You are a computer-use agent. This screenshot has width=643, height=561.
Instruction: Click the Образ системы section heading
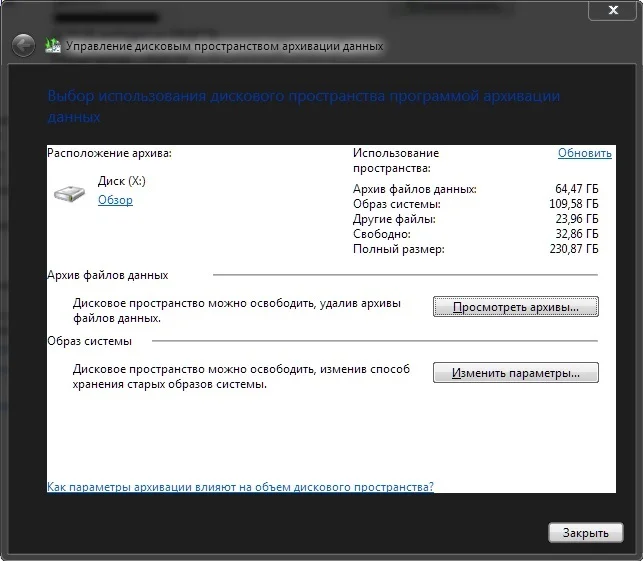pos(89,341)
